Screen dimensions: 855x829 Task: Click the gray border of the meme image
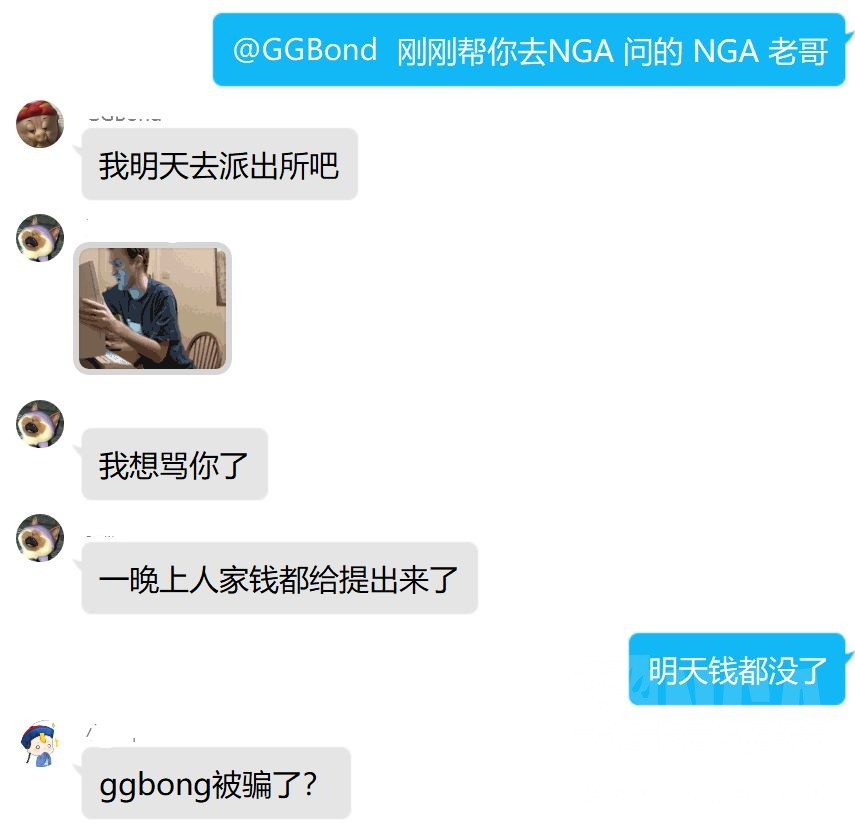[x=76, y=308]
